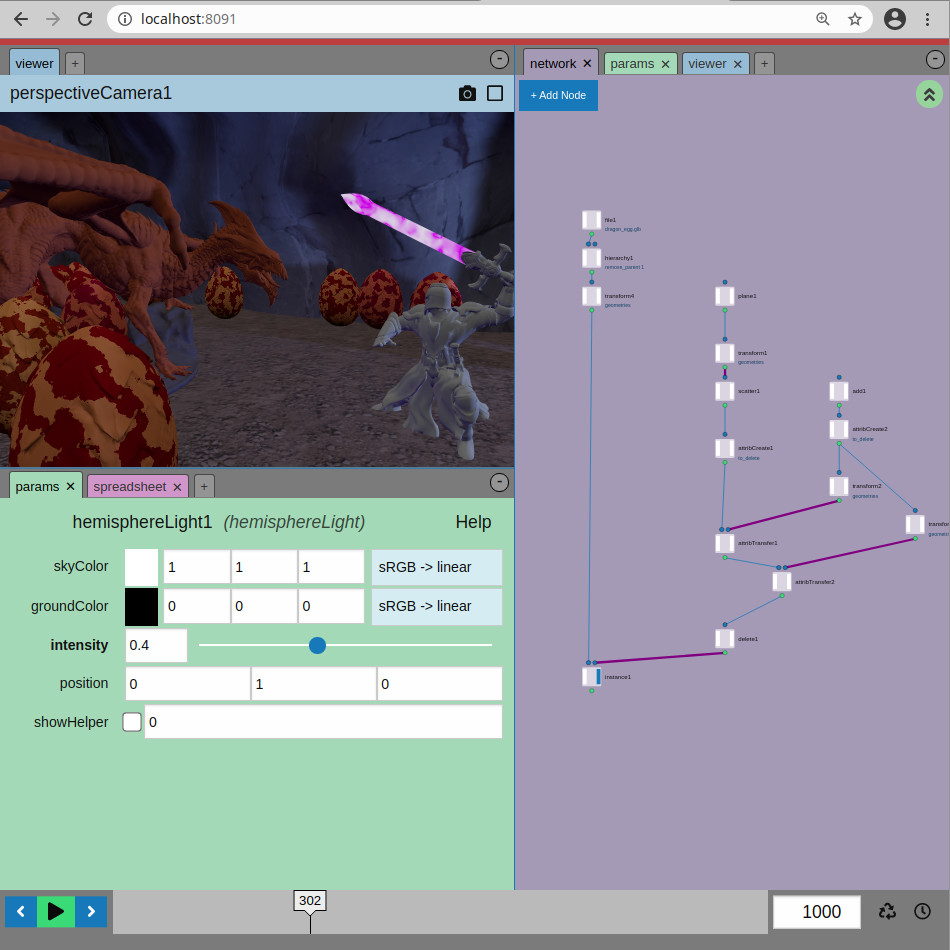Toggle the showHelper checkbox
This screenshot has width=950, height=950.
132,722
